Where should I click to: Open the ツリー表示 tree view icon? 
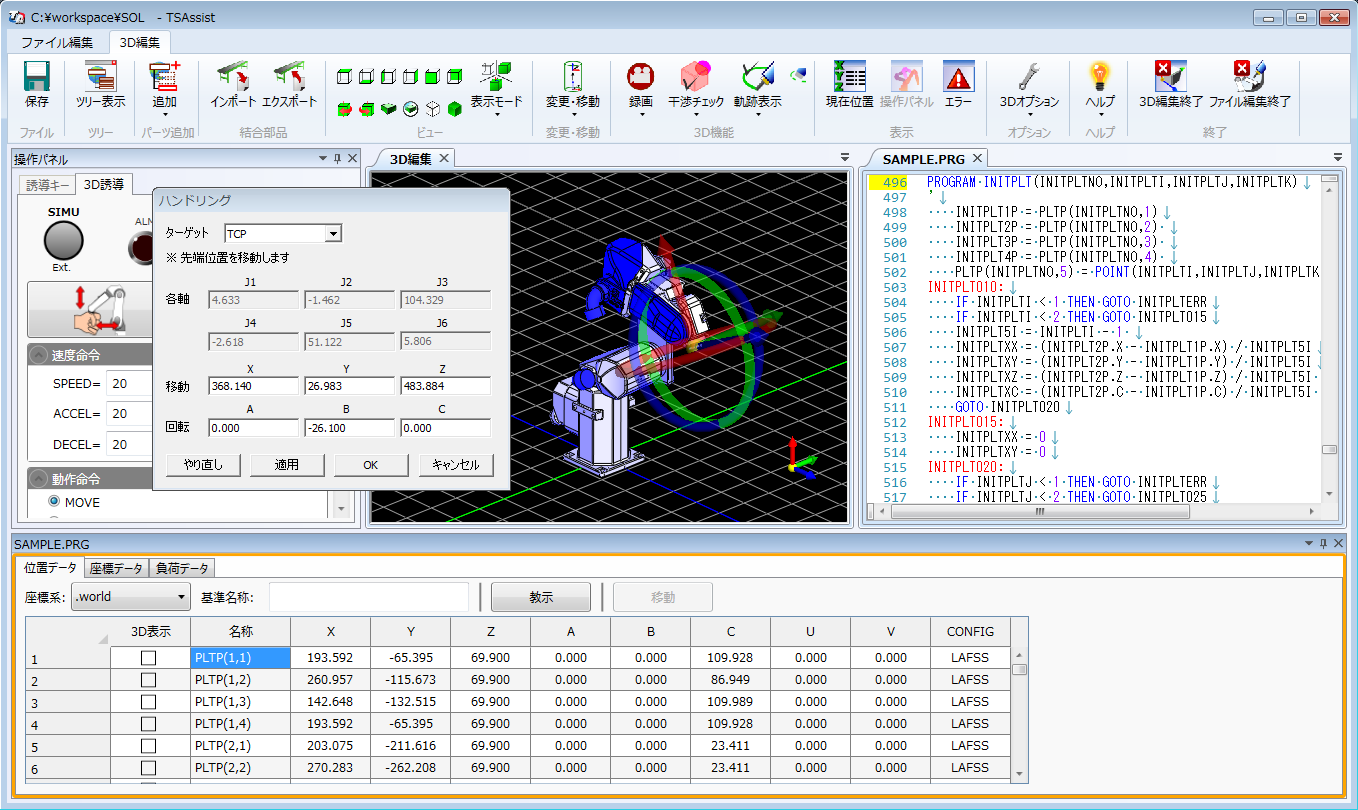tap(100, 78)
